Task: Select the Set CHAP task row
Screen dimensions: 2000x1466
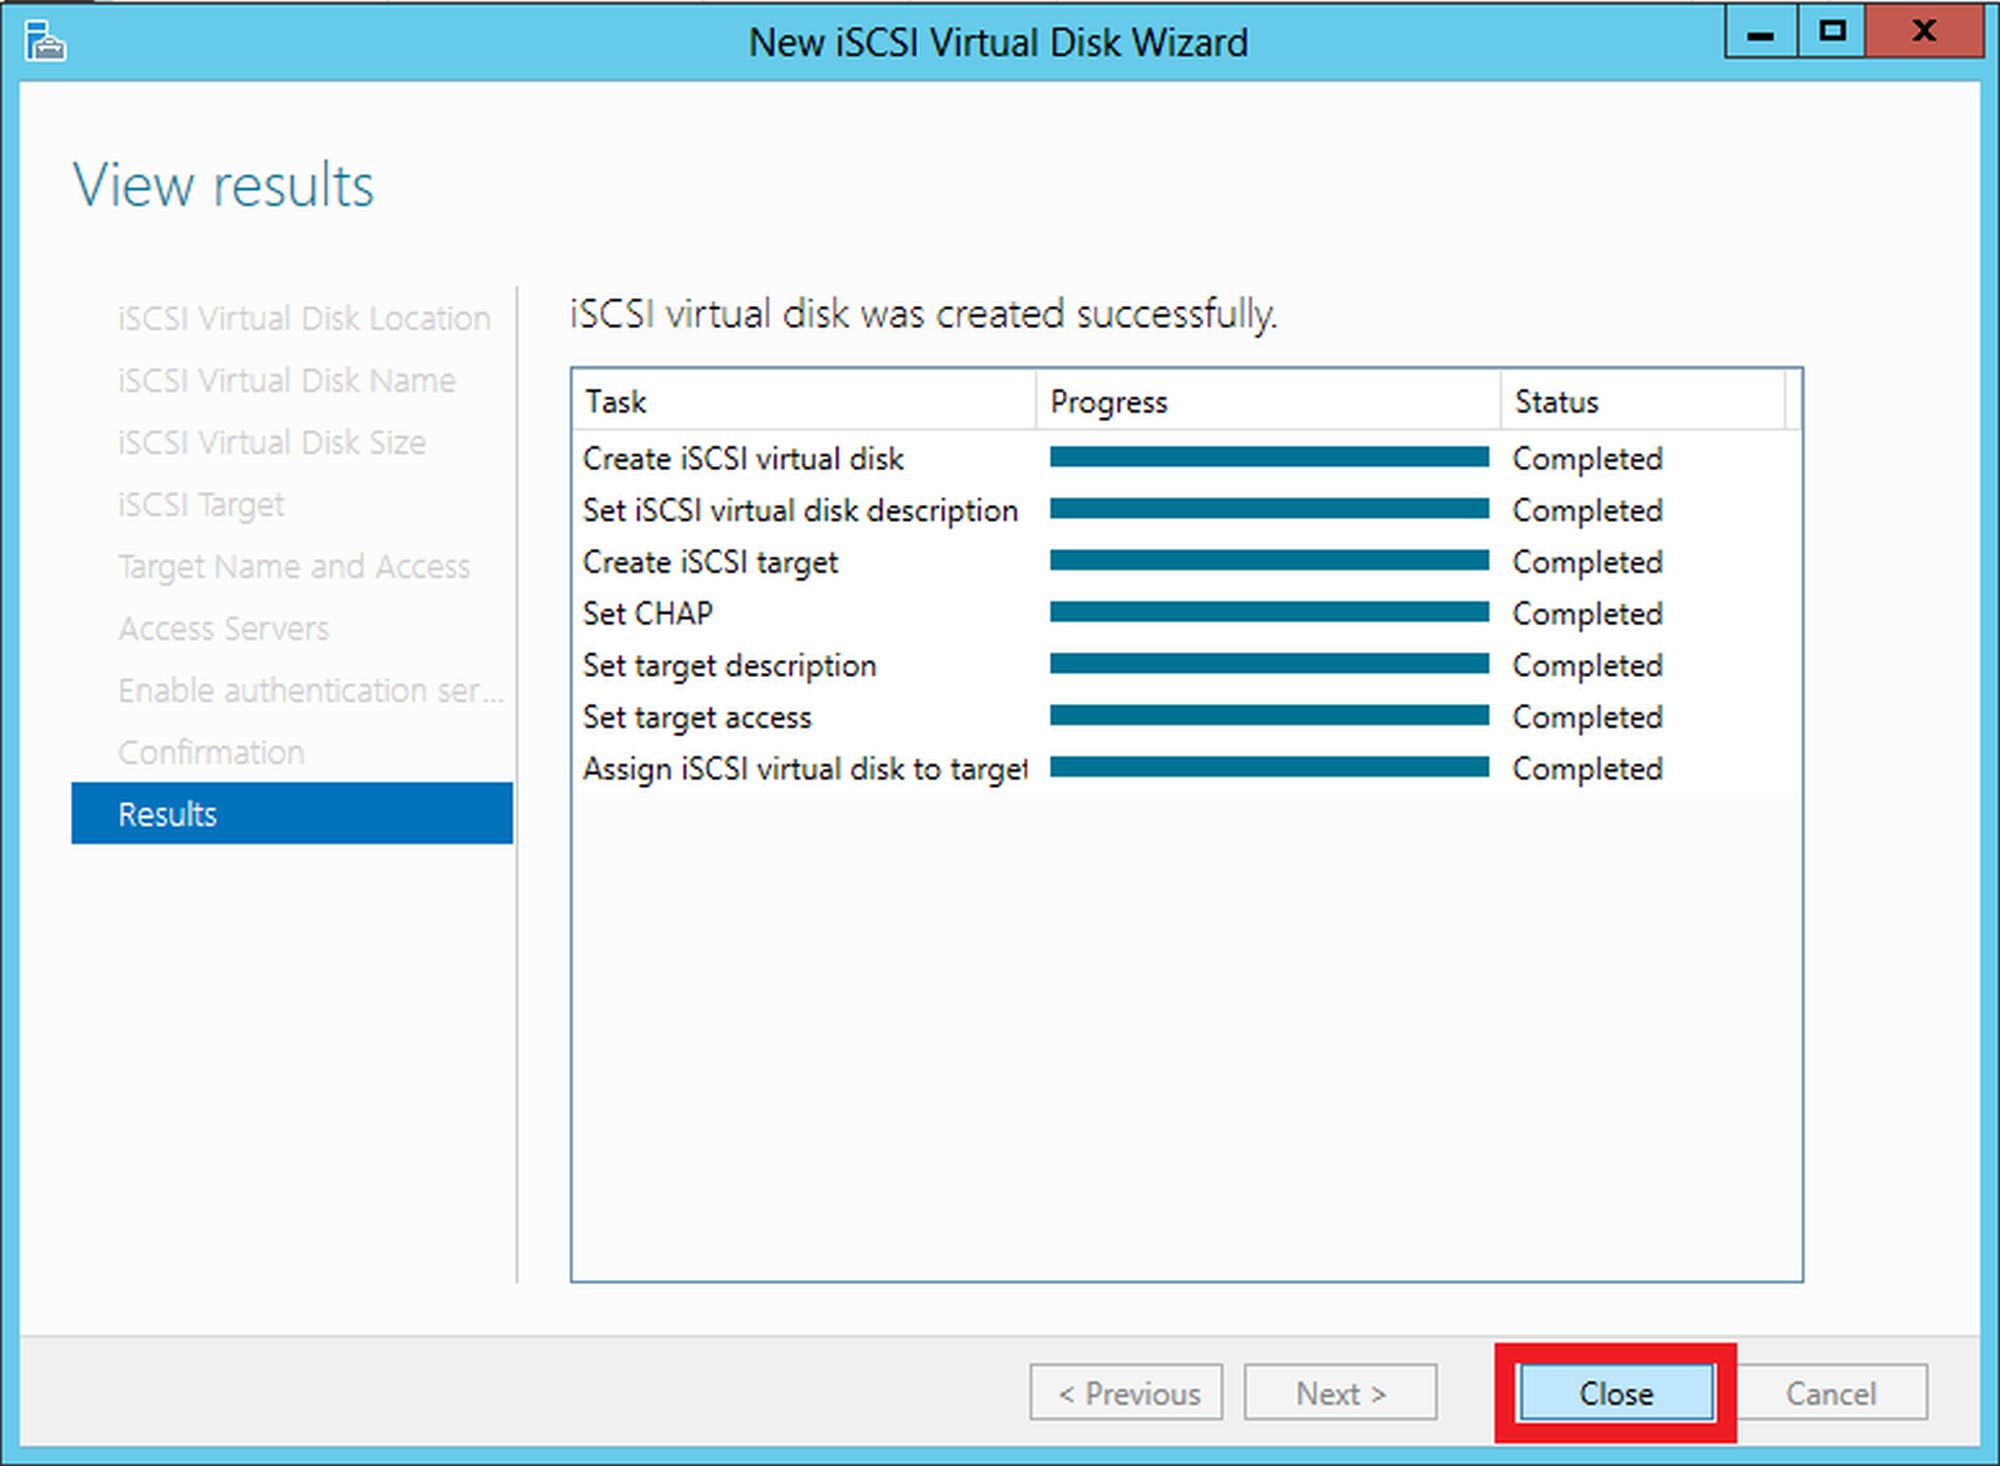Action: [648, 613]
